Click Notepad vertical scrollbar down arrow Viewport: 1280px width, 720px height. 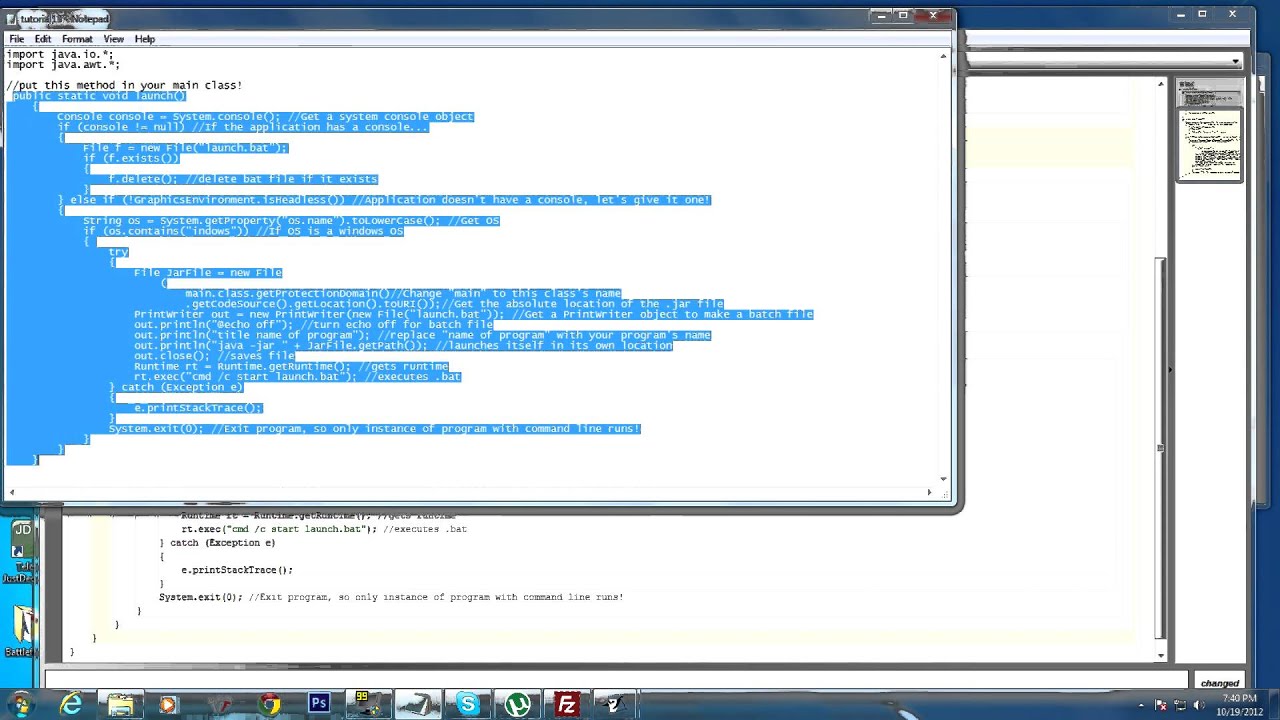(943, 478)
